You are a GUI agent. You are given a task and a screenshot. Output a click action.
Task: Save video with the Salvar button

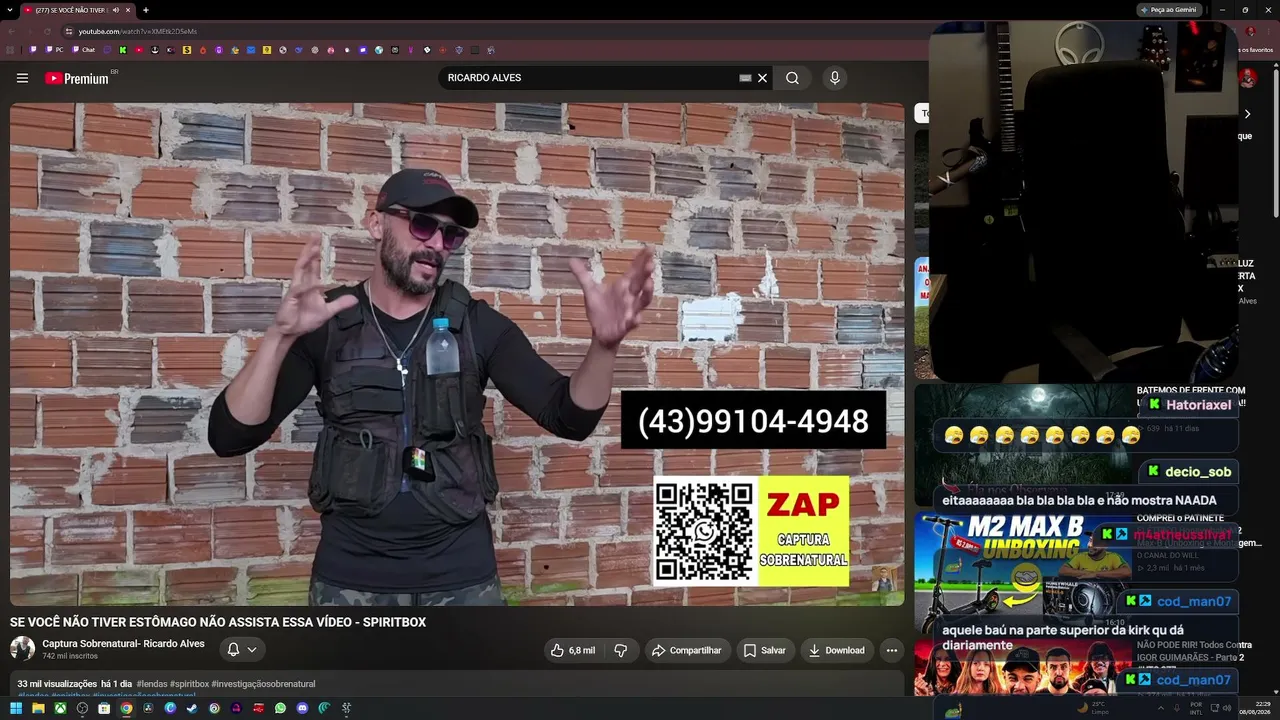pos(764,650)
